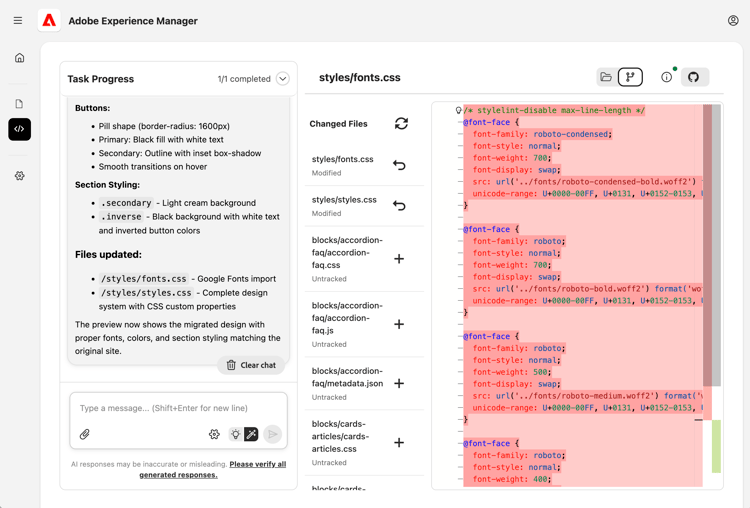The height and width of the screenshot is (508, 750).
Task: Open the user profile icon
Action: pyautogui.click(x=733, y=21)
